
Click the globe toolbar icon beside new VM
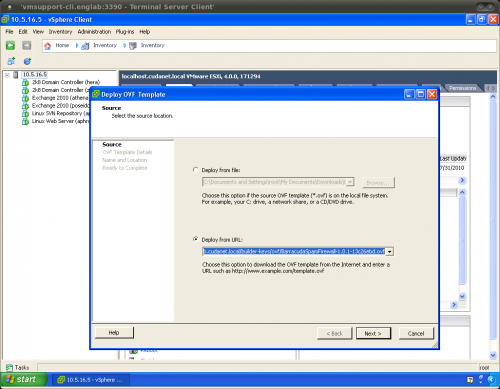point(27,61)
